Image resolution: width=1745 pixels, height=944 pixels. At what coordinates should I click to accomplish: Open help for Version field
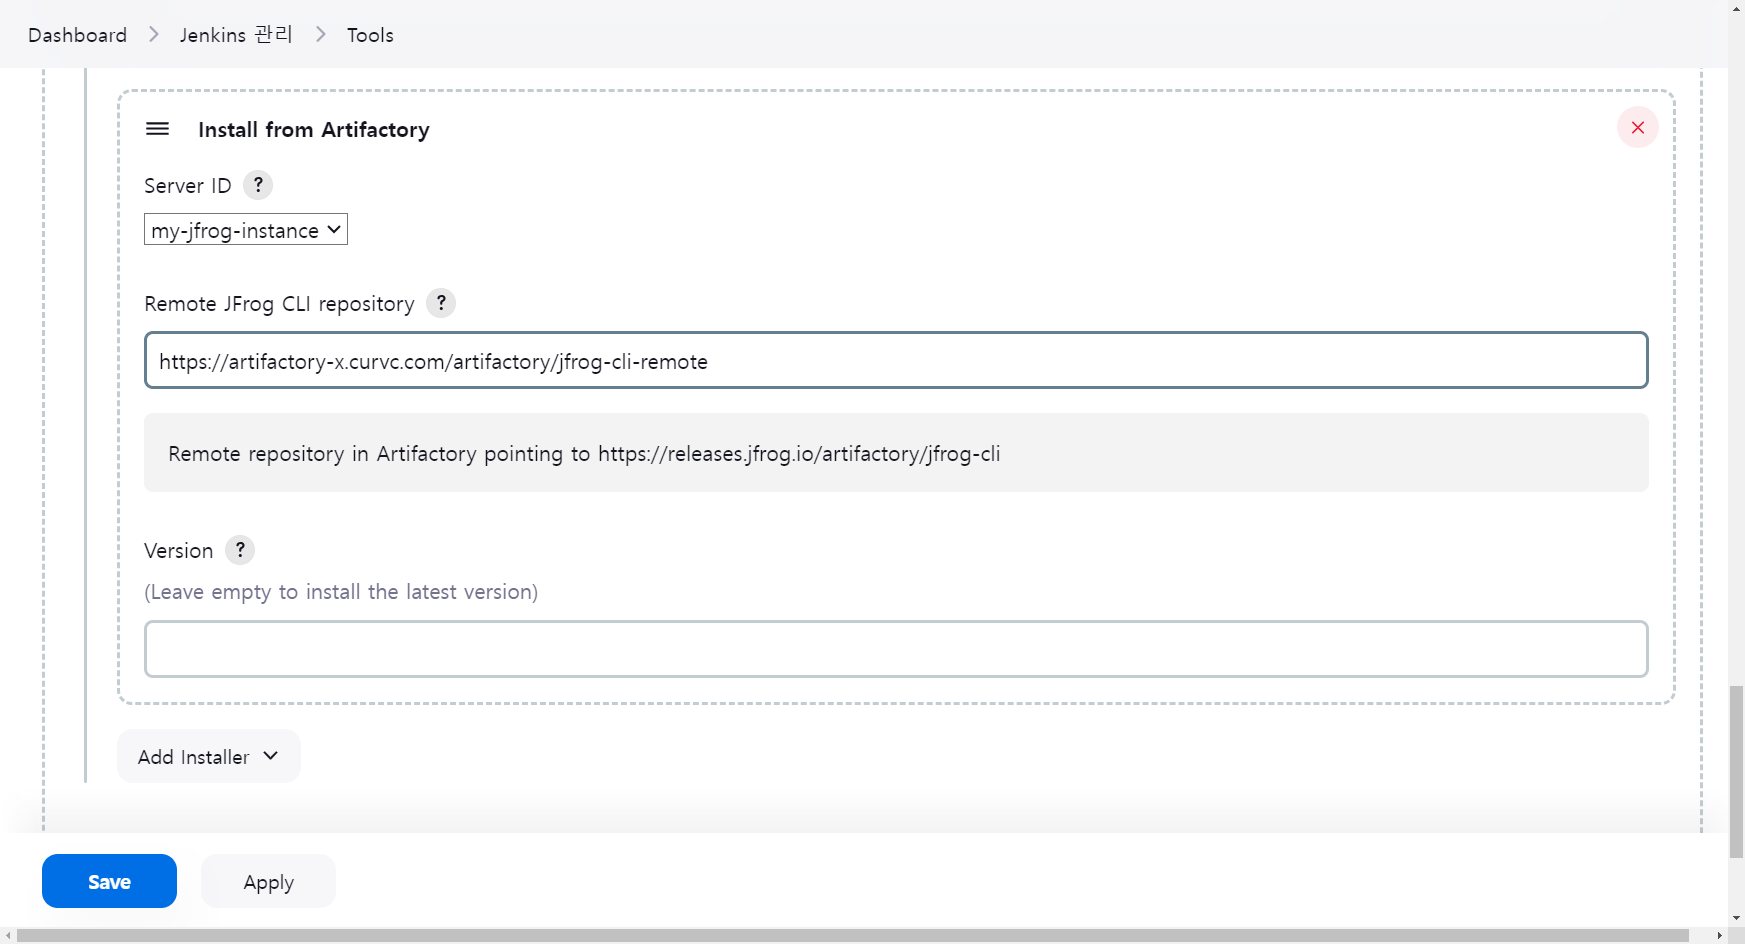tap(240, 550)
